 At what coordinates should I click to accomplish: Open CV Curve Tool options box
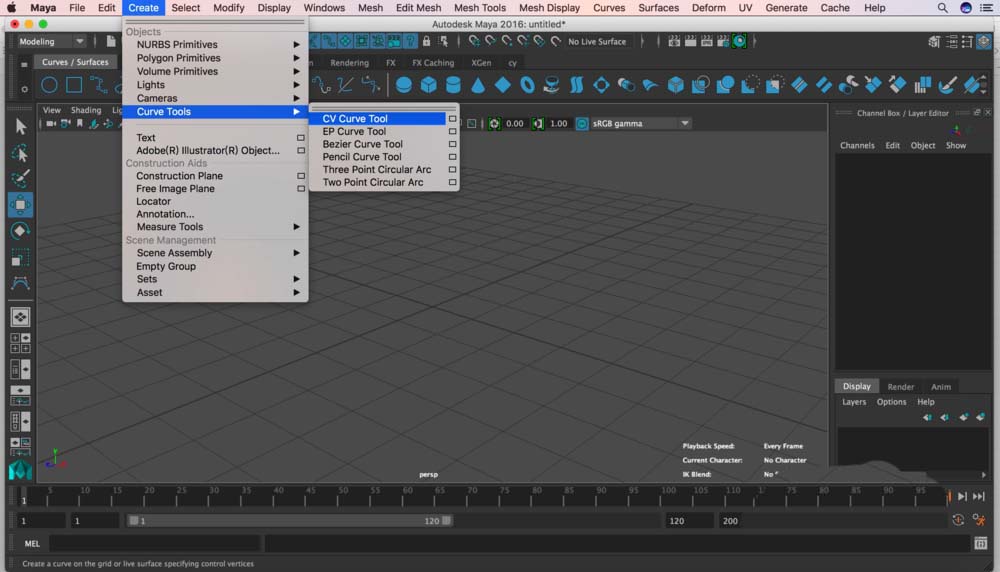pos(452,119)
